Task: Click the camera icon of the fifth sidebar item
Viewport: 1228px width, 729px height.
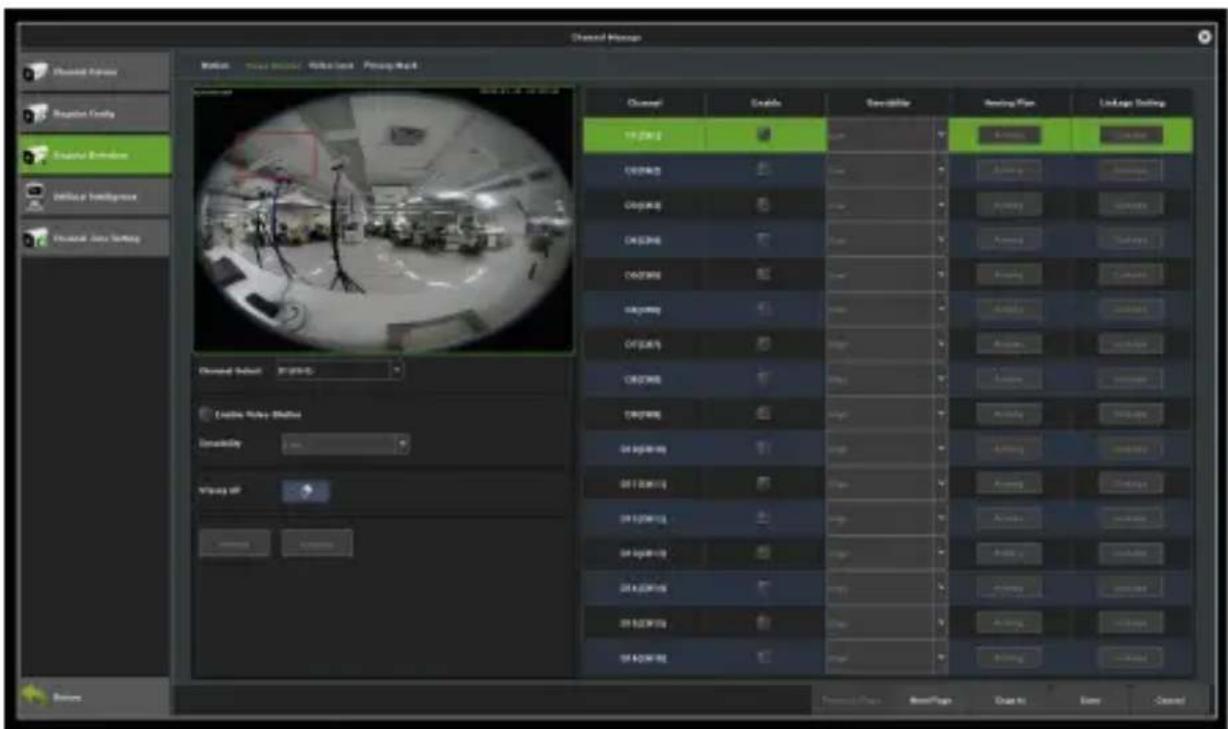Action: (36, 238)
